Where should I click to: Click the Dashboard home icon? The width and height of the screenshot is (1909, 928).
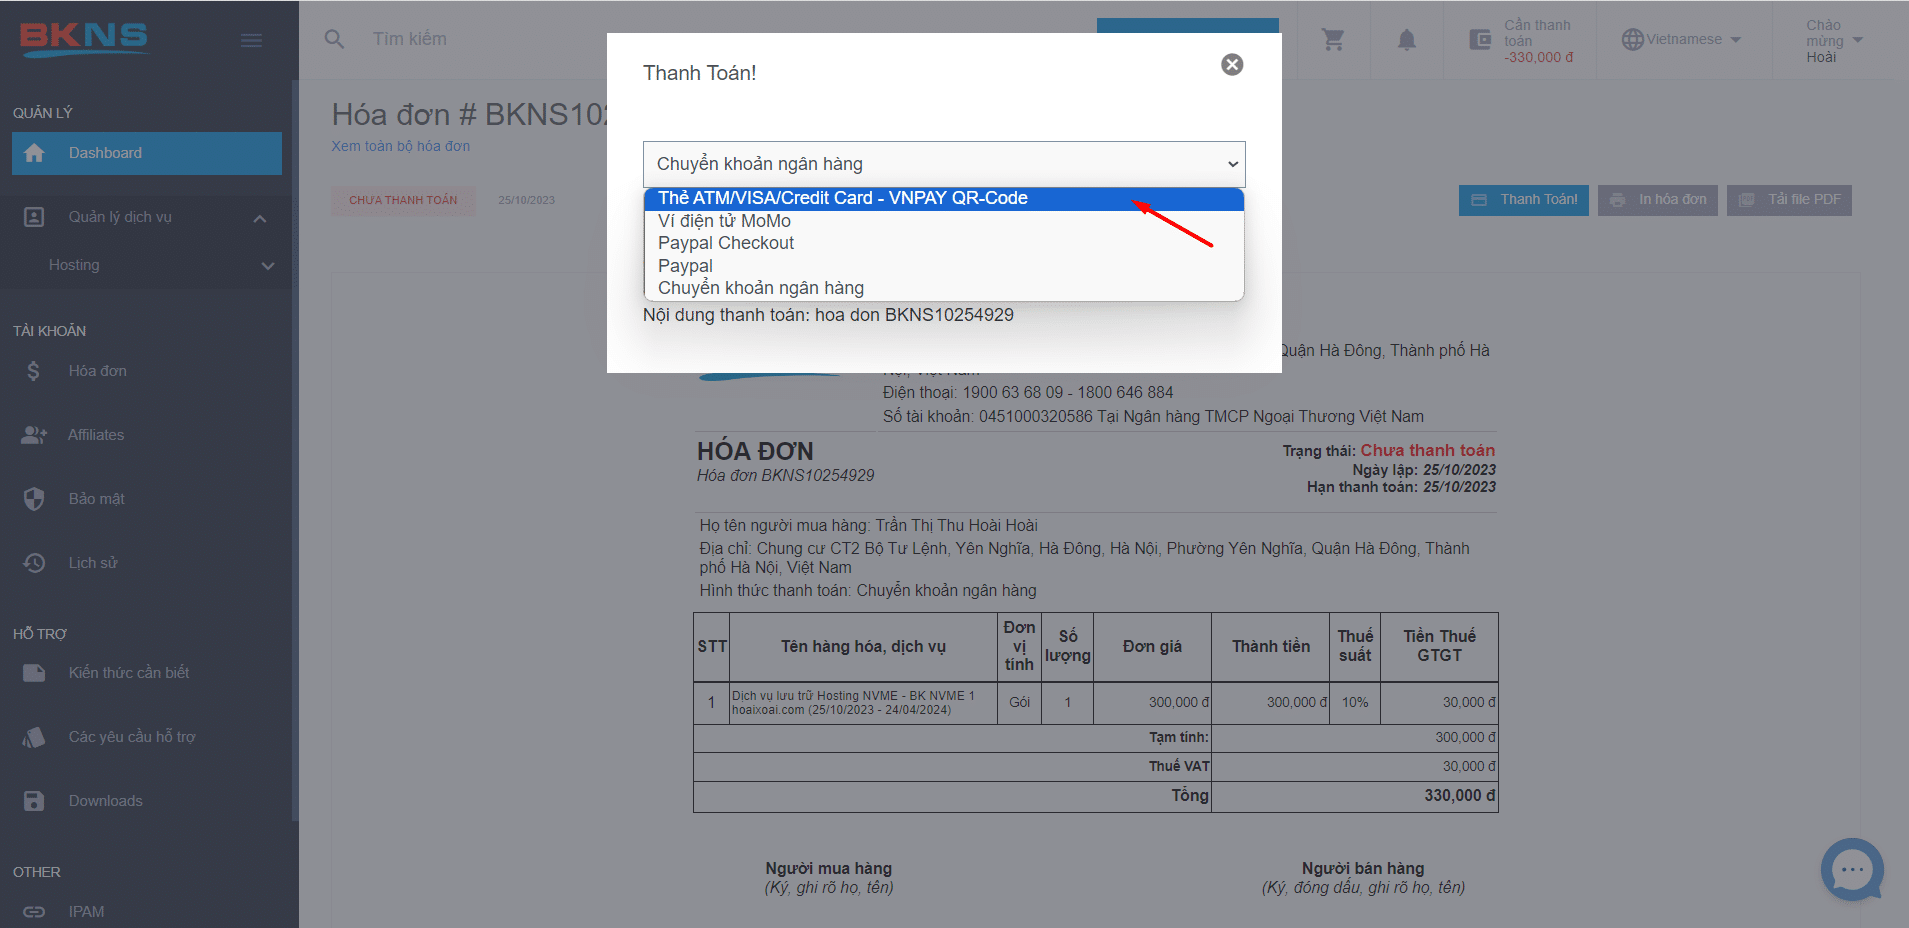click(34, 153)
